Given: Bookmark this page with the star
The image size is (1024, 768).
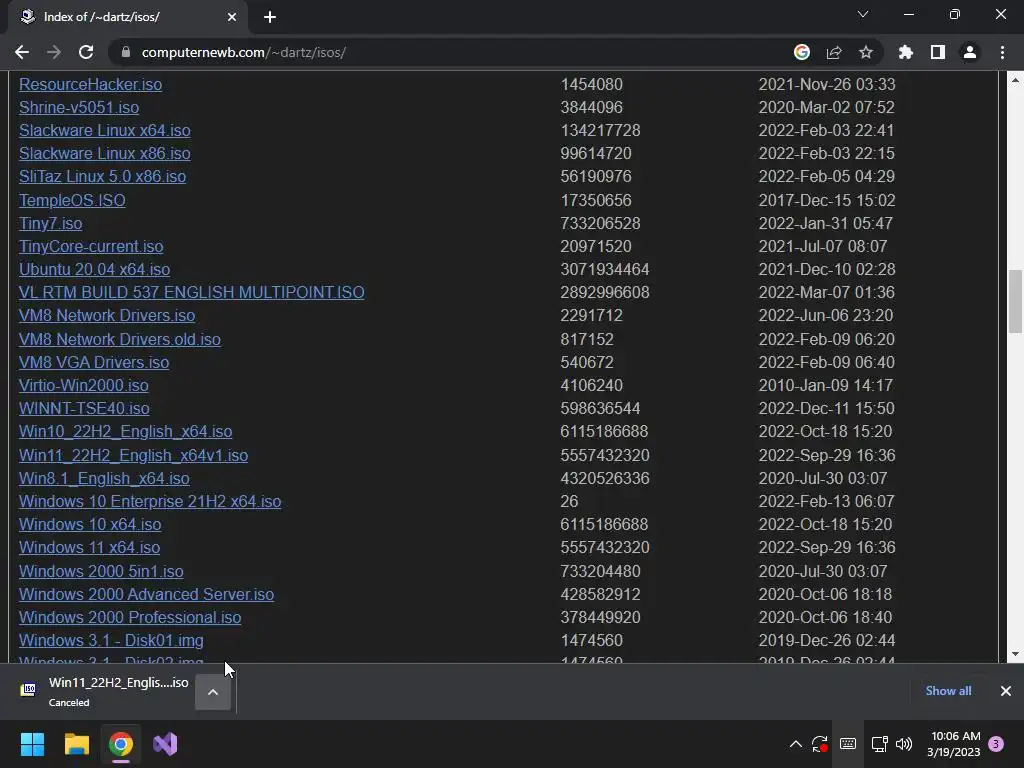Looking at the screenshot, I should (866, 52).
